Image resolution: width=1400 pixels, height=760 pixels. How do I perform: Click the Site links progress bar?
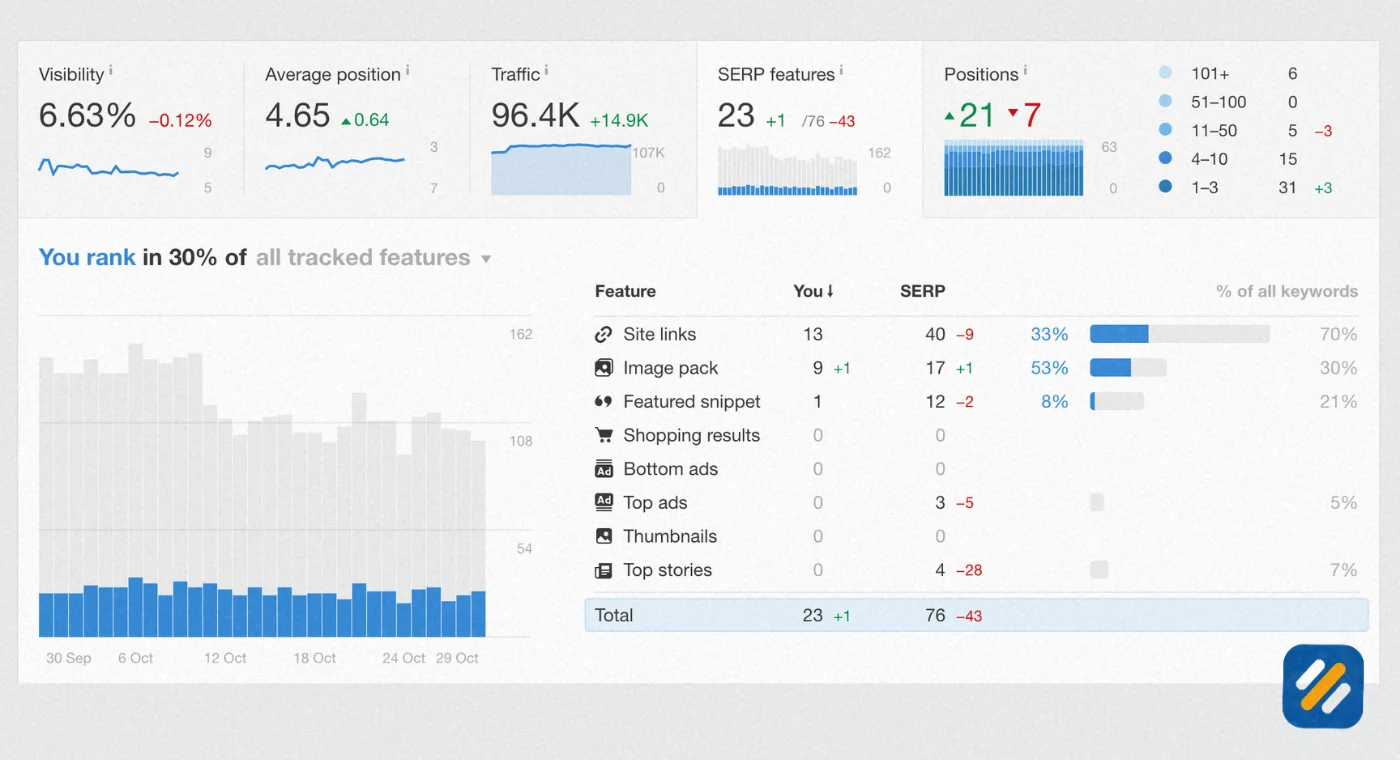(x=1180, y=334)
